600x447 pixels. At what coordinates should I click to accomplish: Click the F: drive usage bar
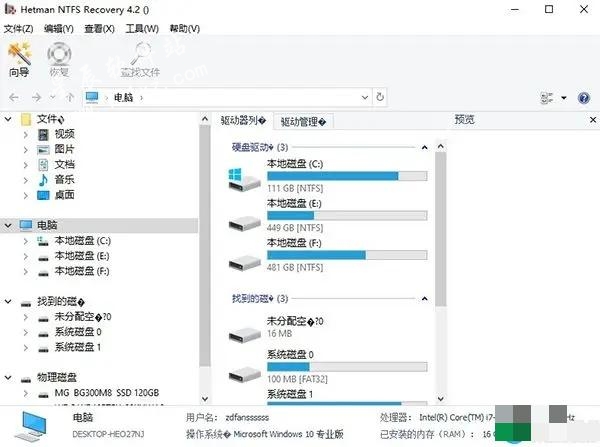tap(347, 255)
